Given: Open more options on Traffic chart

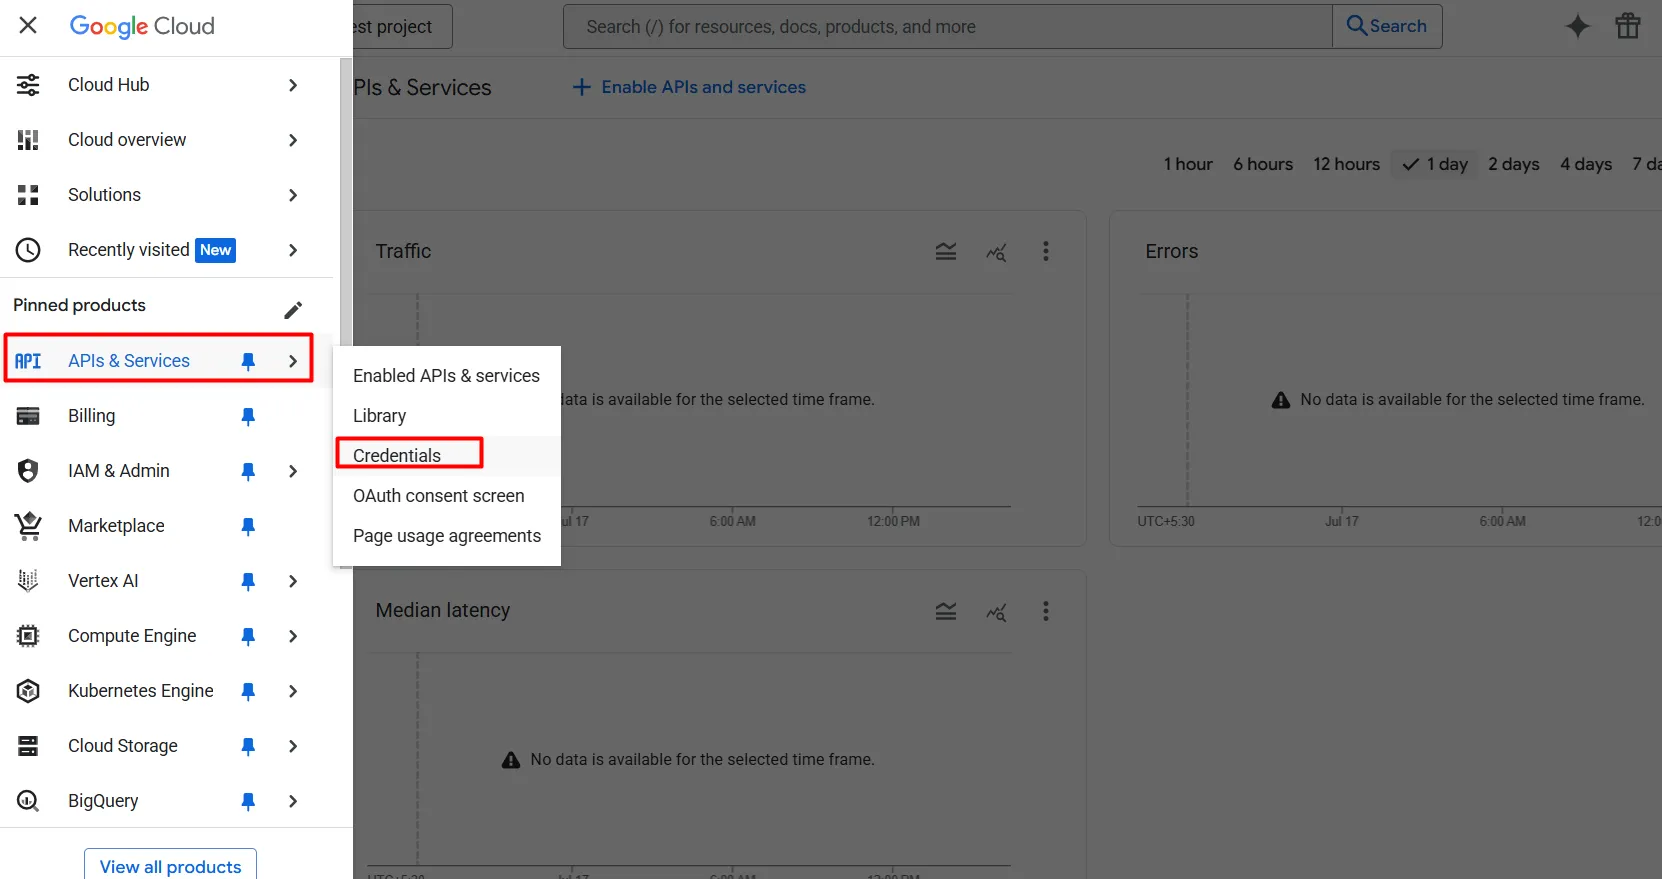Looking at the screenshot, I should (1046, 251).
